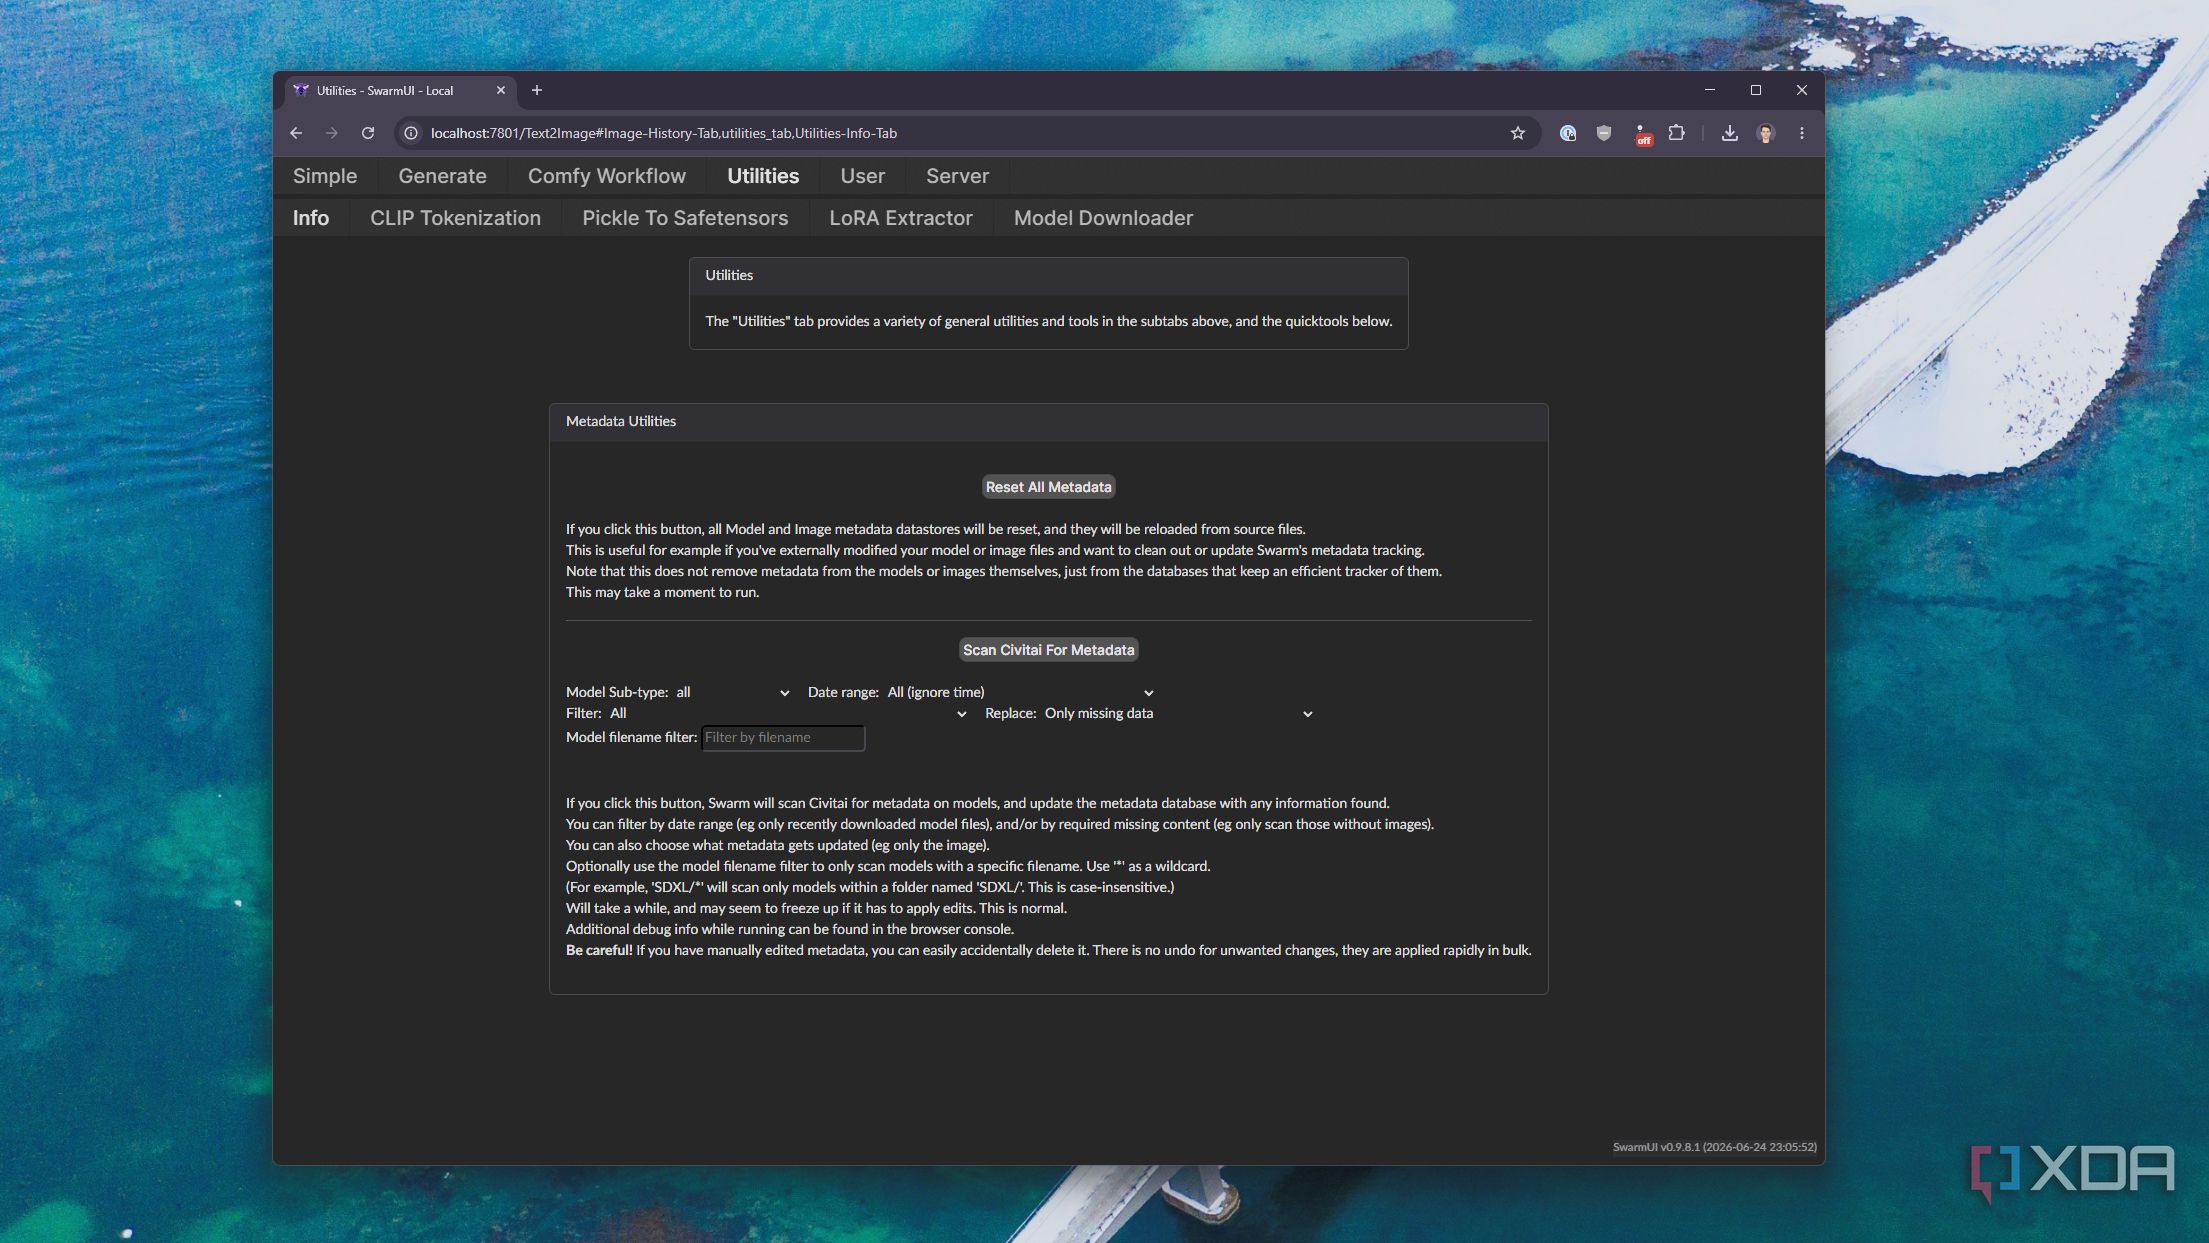Open the Model Downloader subtab

click(x=1103, y=218)
